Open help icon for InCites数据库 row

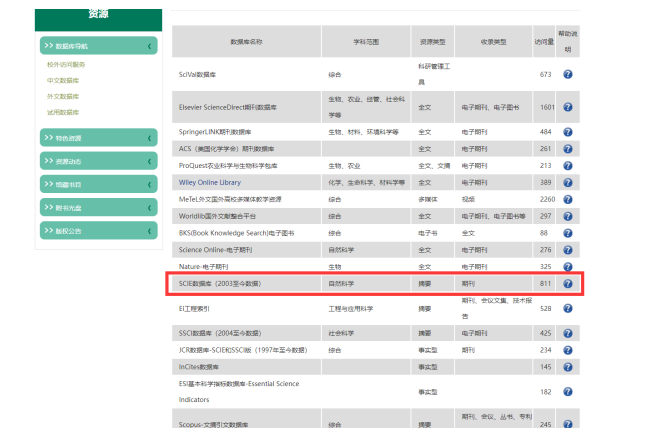pyautogui.click(x=567, y=367)
